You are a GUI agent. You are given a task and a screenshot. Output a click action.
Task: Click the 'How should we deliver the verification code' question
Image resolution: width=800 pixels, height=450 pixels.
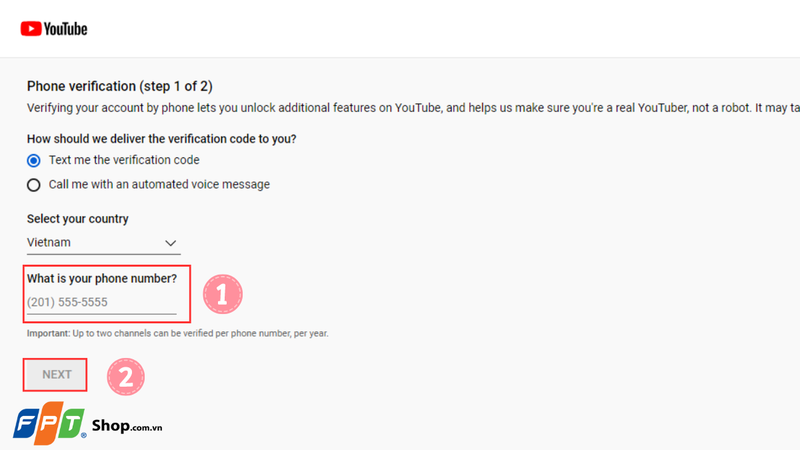tap(161, 138)
